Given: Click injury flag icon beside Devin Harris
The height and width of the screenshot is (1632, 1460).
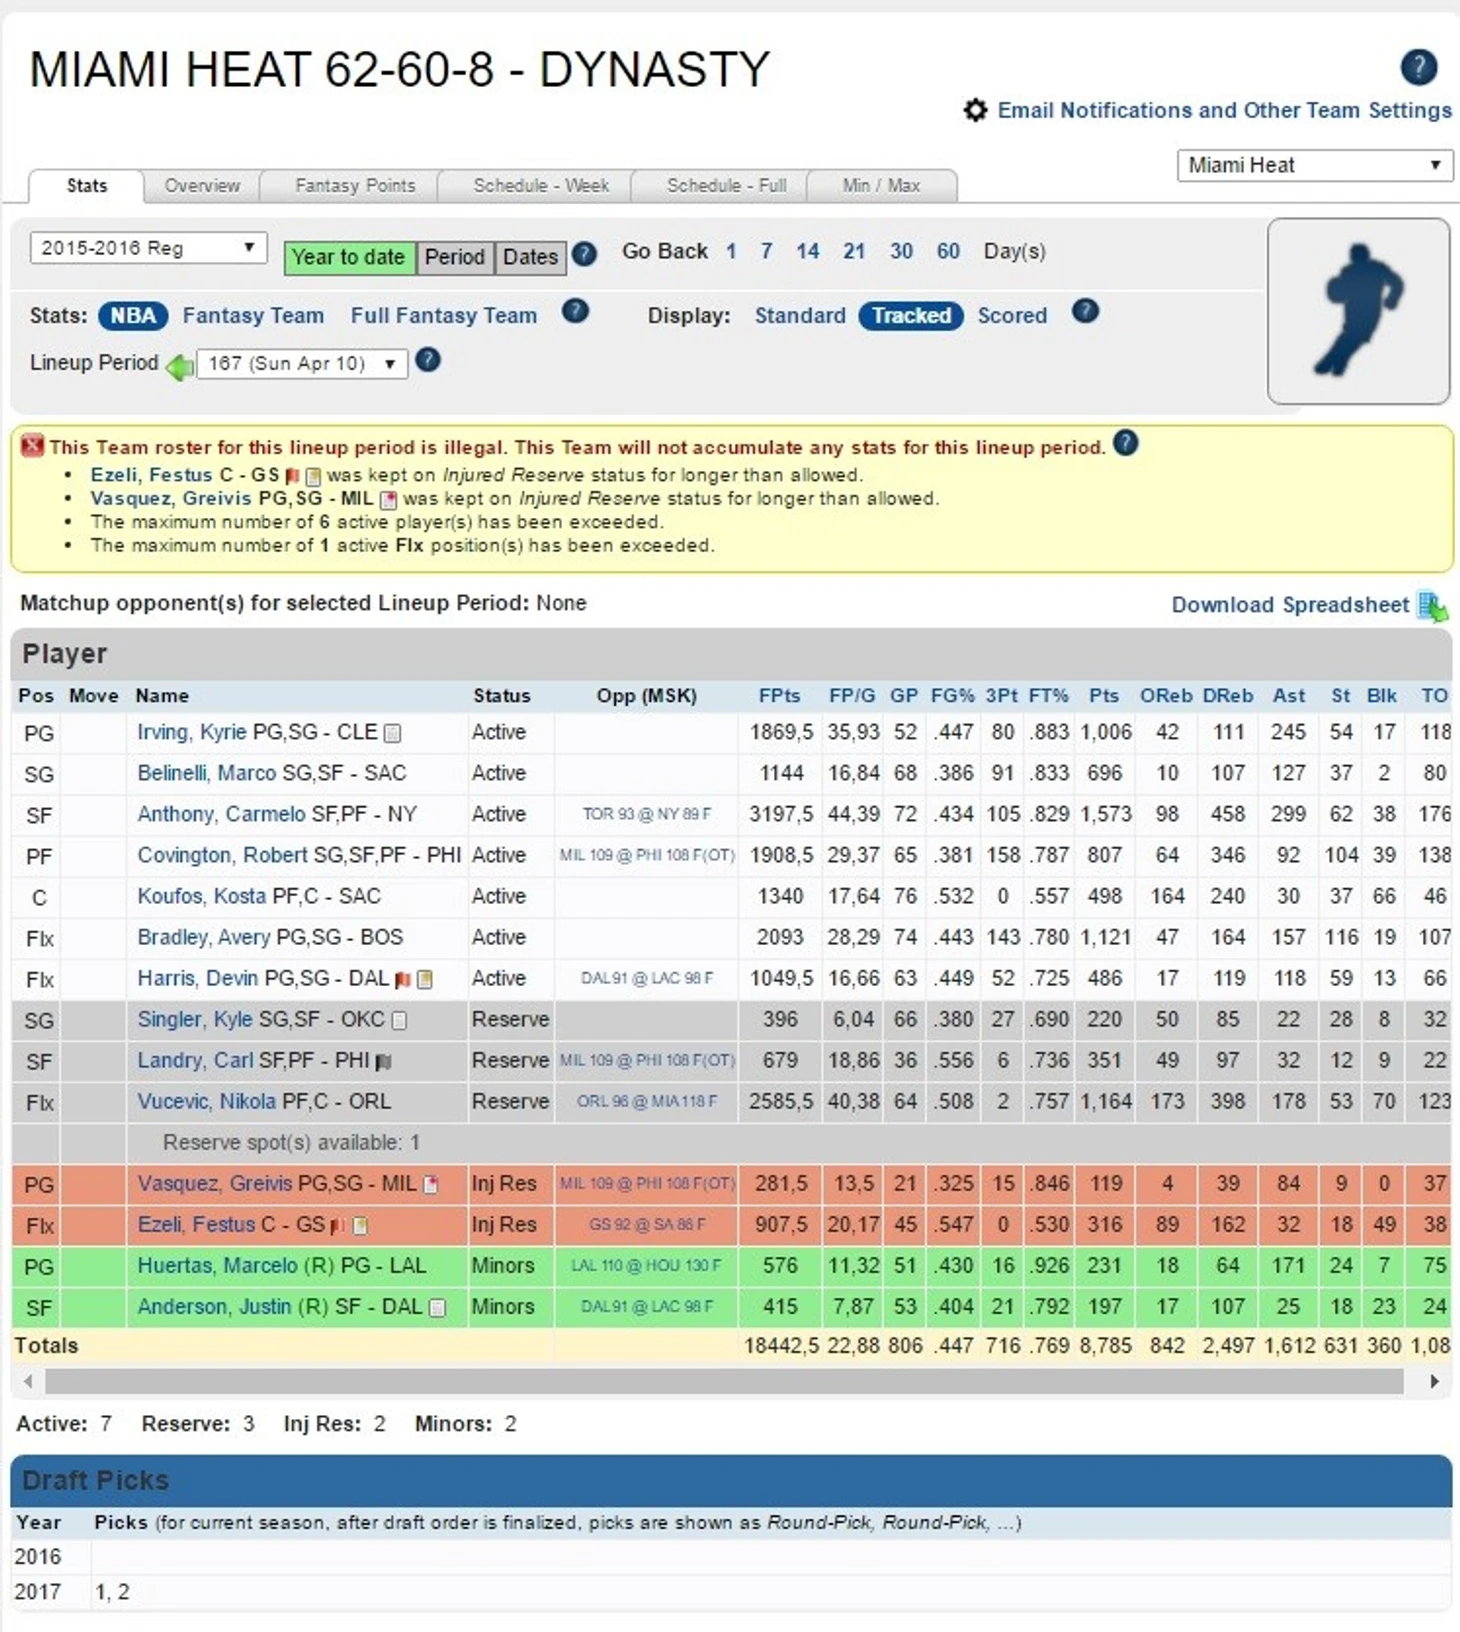Looking at the screenshot, I should pos(403,980).
